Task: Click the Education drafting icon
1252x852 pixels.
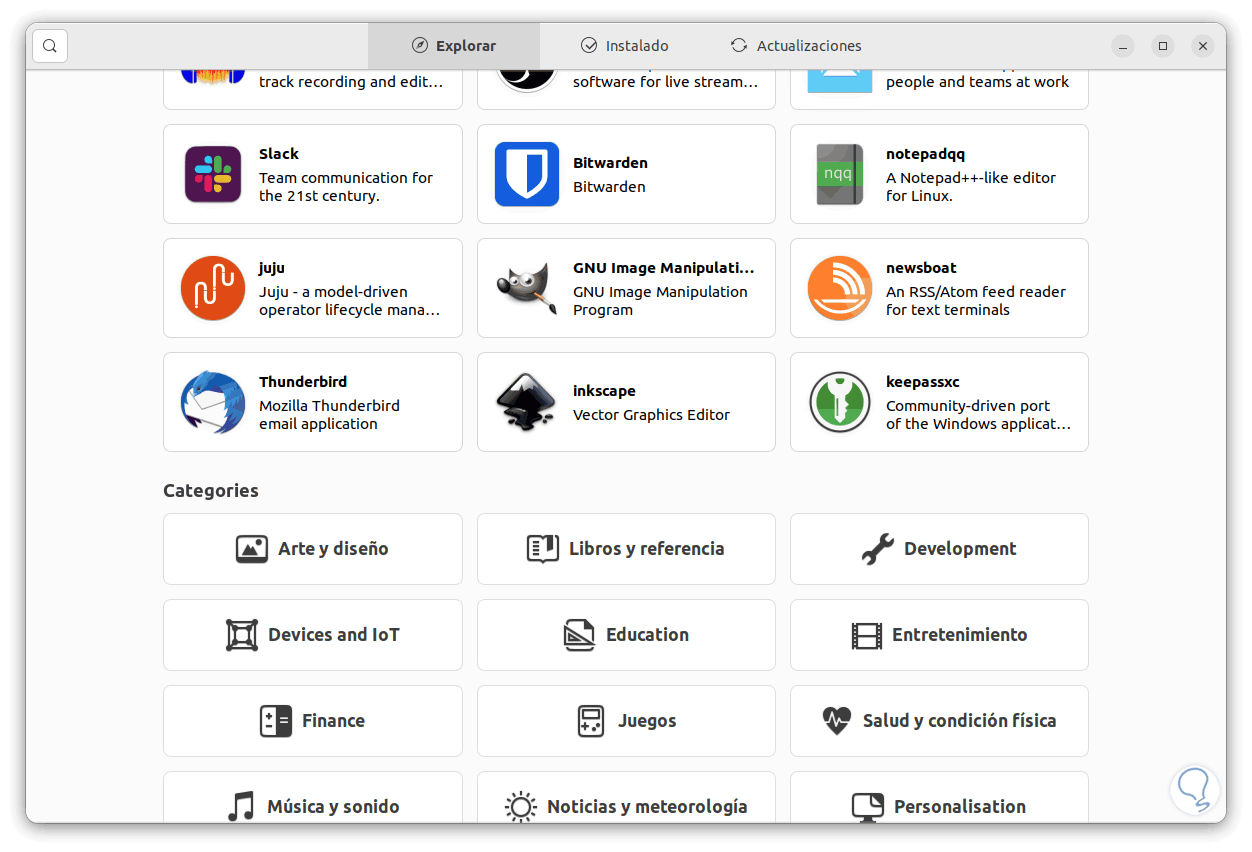Action: pyautogui.click(x=580, y=635)
